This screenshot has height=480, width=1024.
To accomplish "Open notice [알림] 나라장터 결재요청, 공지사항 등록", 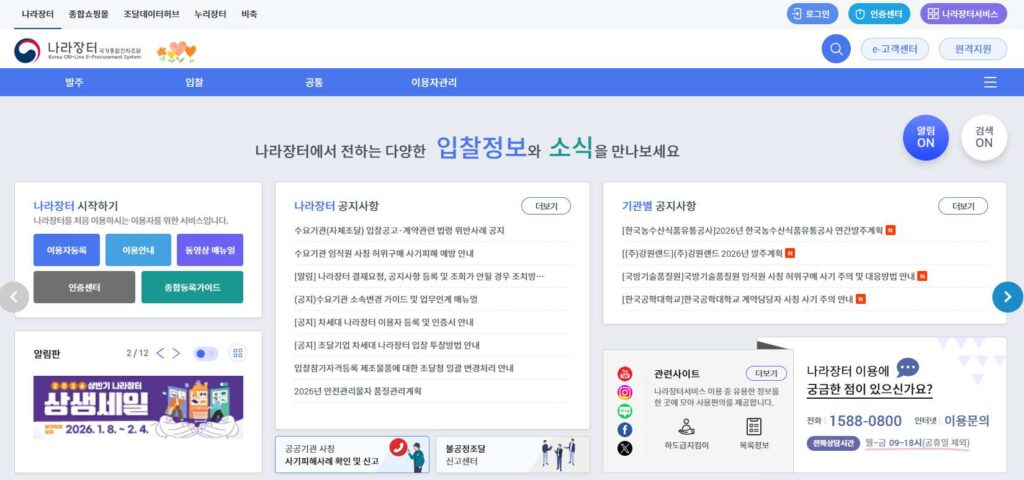I will pyautogui.click(x=419, y=276).
